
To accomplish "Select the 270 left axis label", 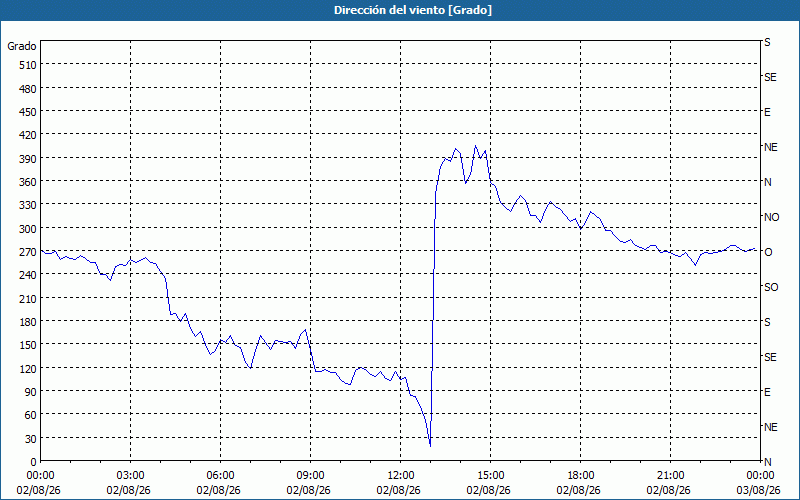I will (28, 252).
